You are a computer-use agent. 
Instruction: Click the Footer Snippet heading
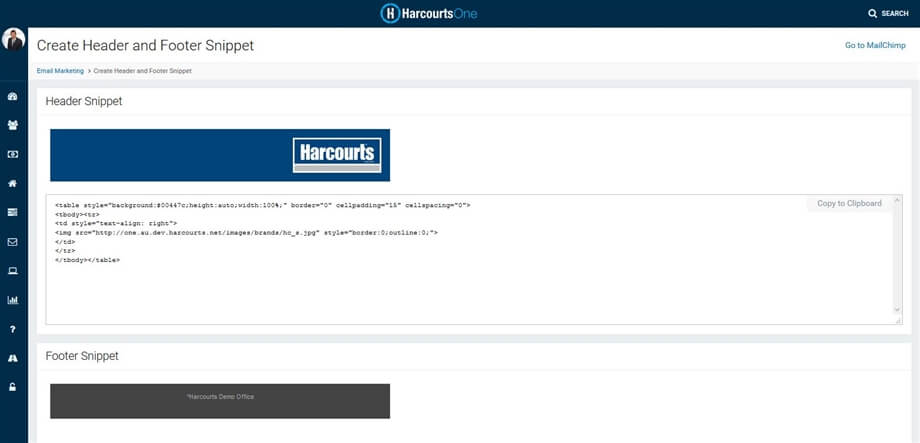[82, 356]
